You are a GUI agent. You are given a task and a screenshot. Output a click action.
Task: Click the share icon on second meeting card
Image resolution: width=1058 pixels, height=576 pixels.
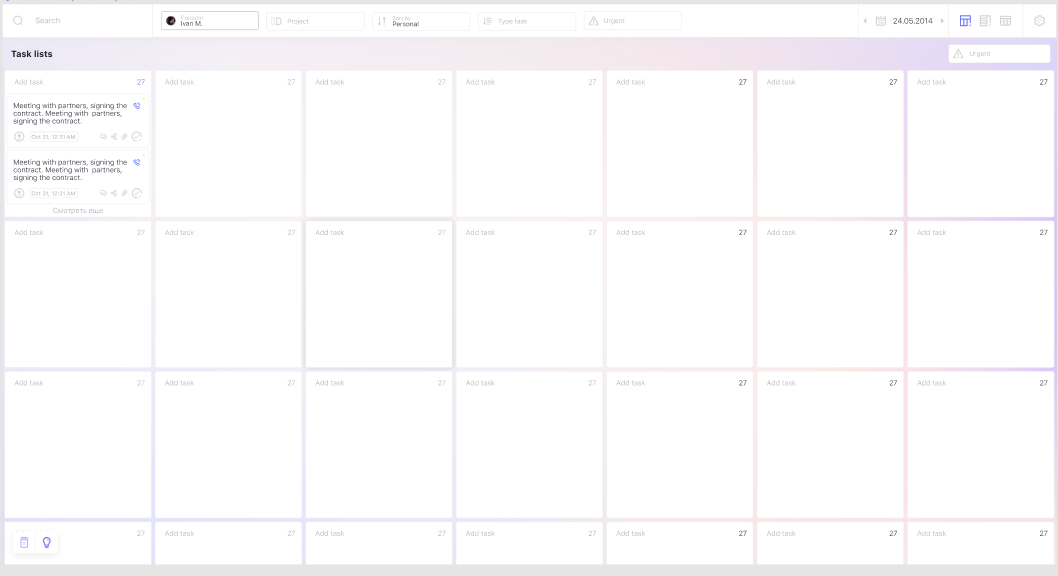point(114,194)
